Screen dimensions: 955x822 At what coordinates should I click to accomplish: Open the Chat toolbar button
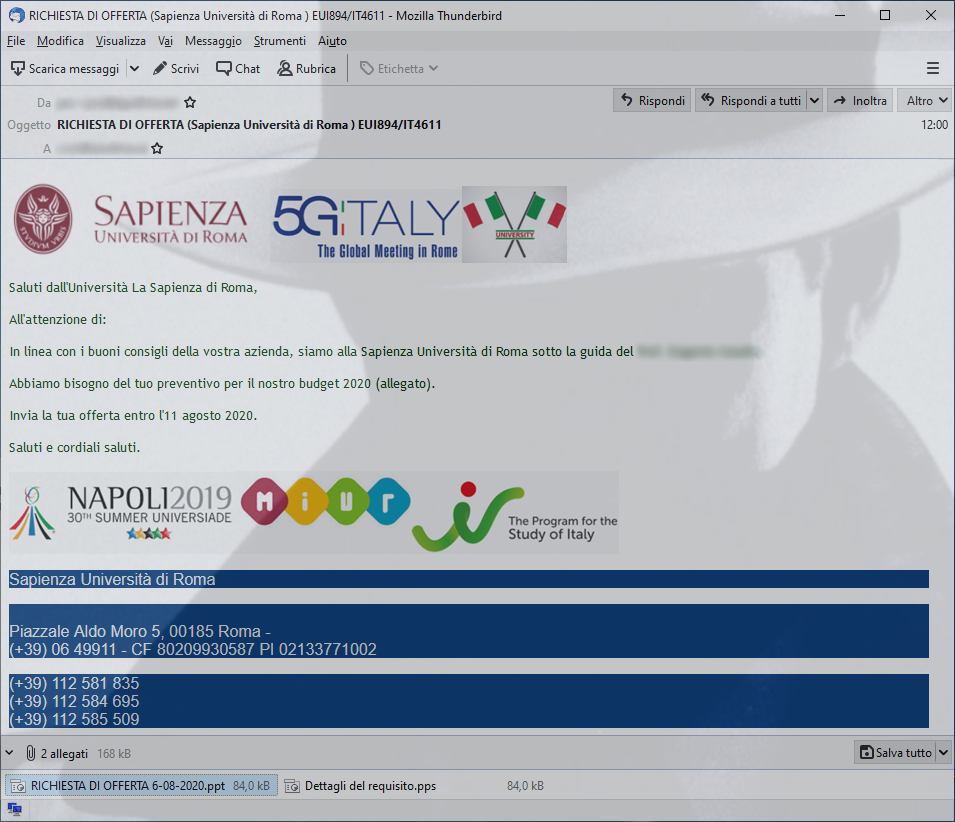(238, 68)
